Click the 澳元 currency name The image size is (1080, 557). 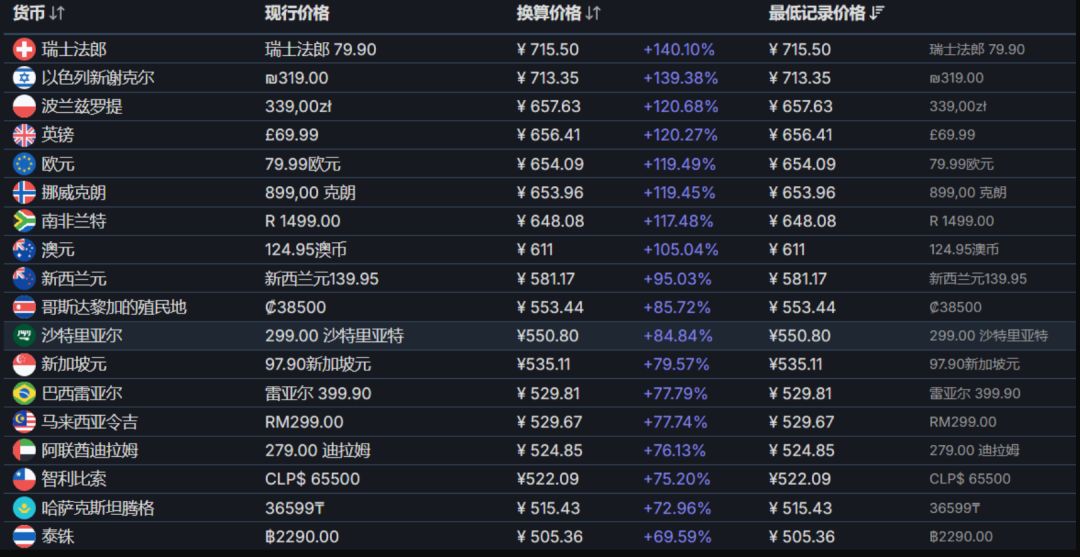click(58, 250)
